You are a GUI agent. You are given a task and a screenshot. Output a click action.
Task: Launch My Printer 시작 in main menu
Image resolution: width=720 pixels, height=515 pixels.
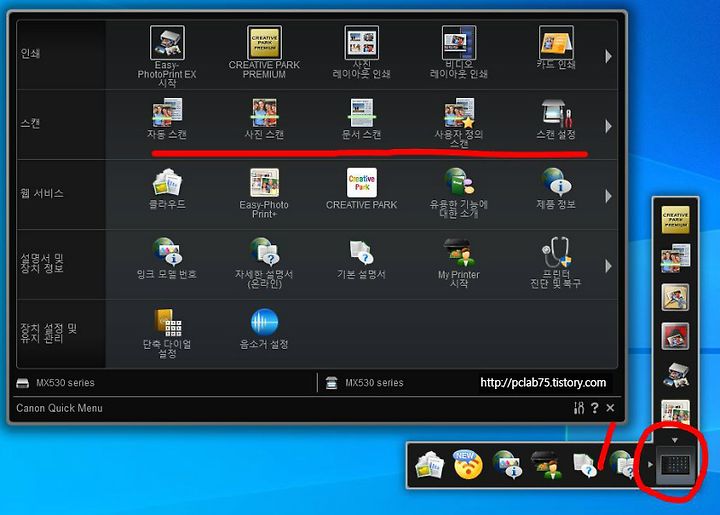coord(459,263)
